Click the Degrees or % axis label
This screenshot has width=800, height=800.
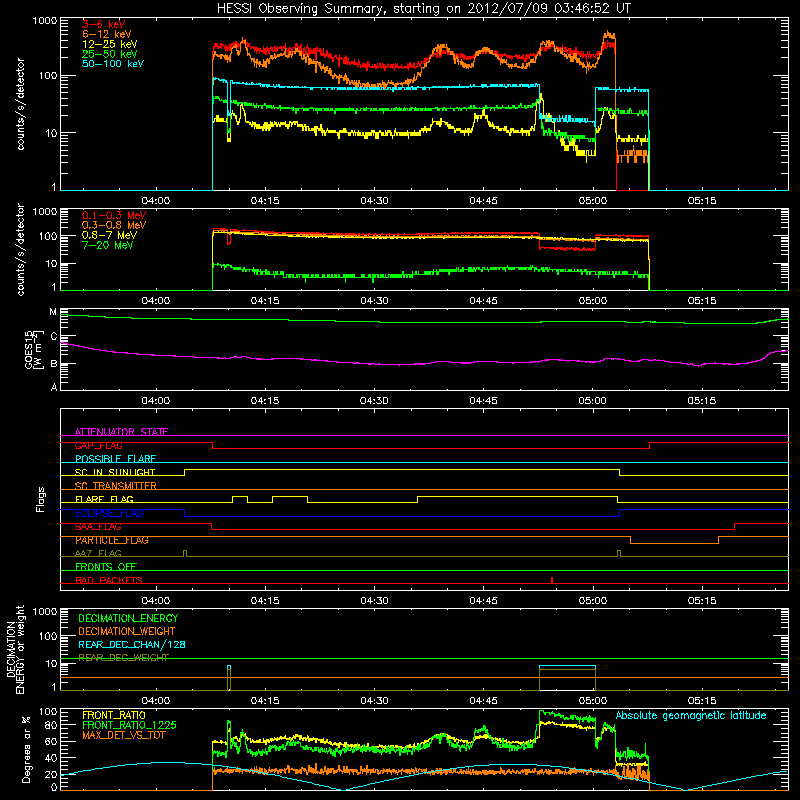click(x=26, y=749)
